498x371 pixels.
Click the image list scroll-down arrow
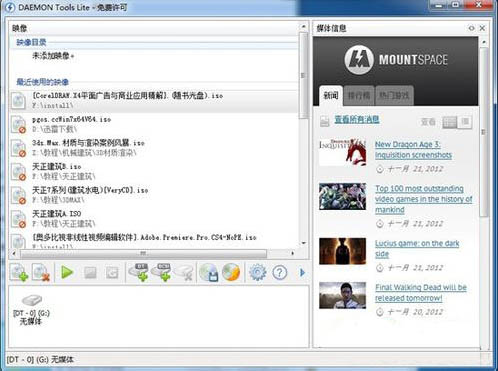tap(303, 243)
